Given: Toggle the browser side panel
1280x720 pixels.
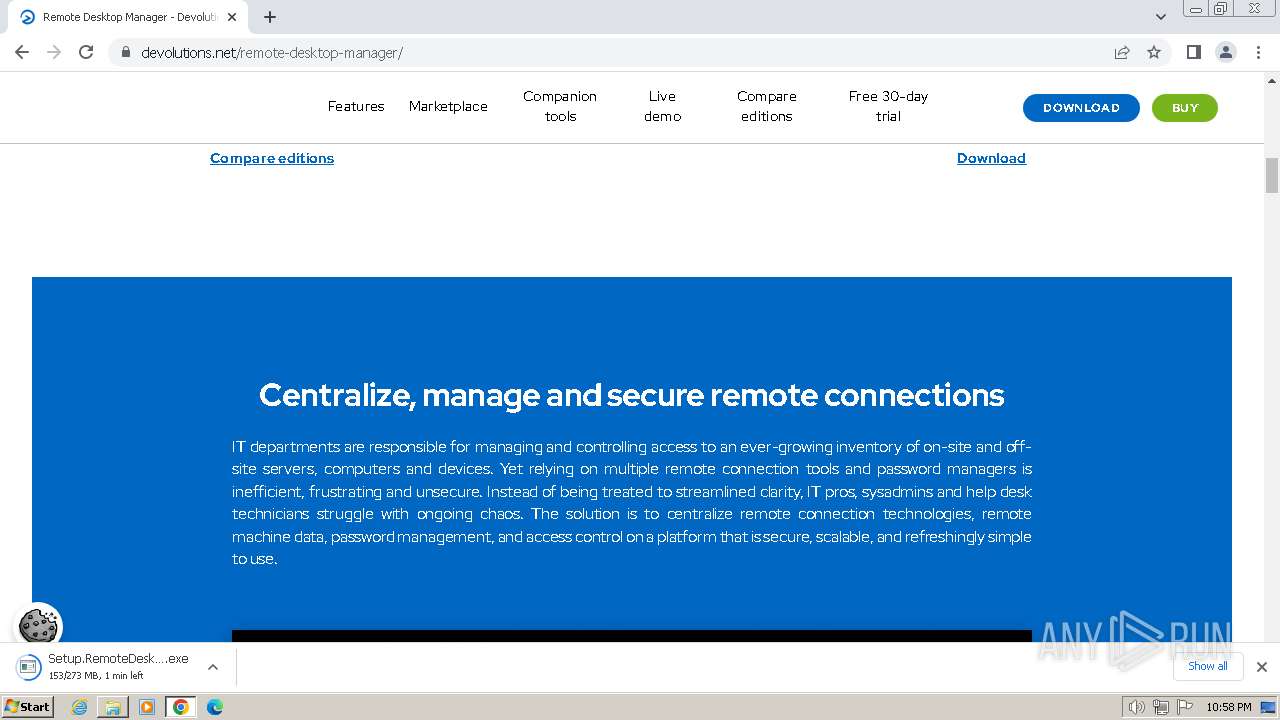Looking at the screenshot, I should [1193, 52].
